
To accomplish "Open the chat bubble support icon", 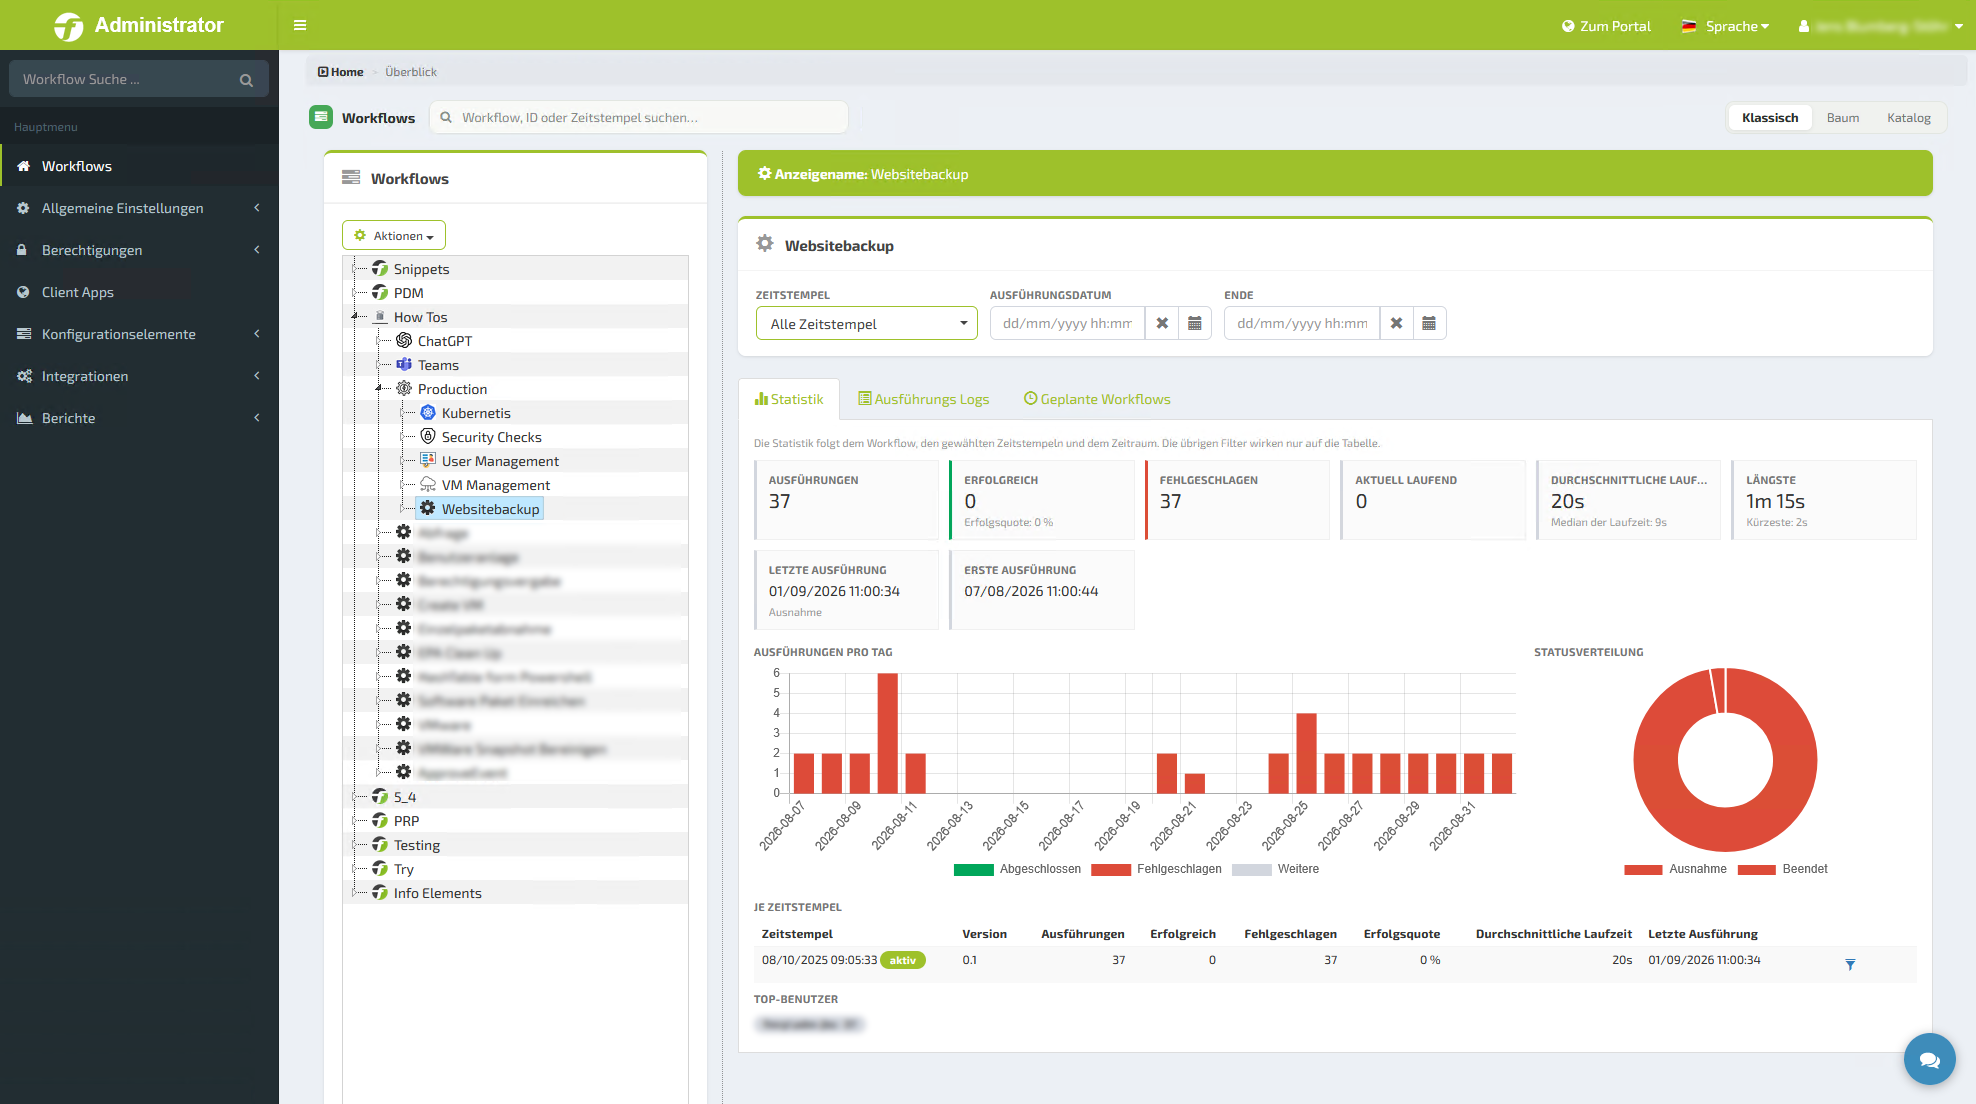I will (1929, 1059).
